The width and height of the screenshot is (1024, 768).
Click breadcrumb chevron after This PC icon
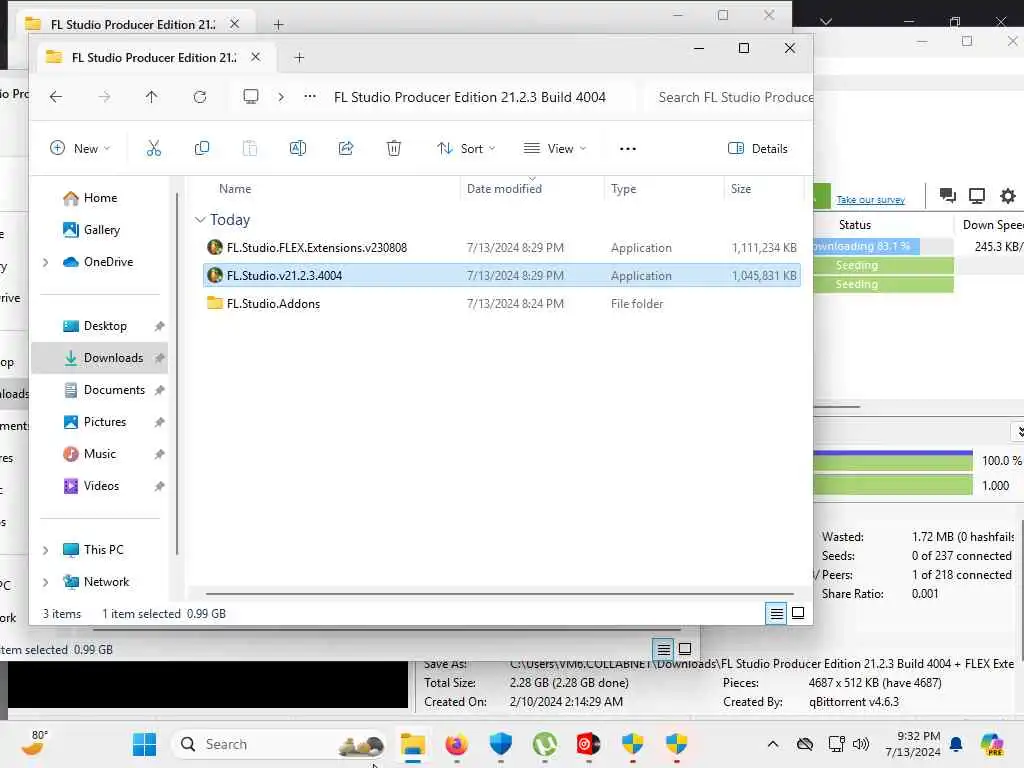pyautogui.click(x=281, y=97)
